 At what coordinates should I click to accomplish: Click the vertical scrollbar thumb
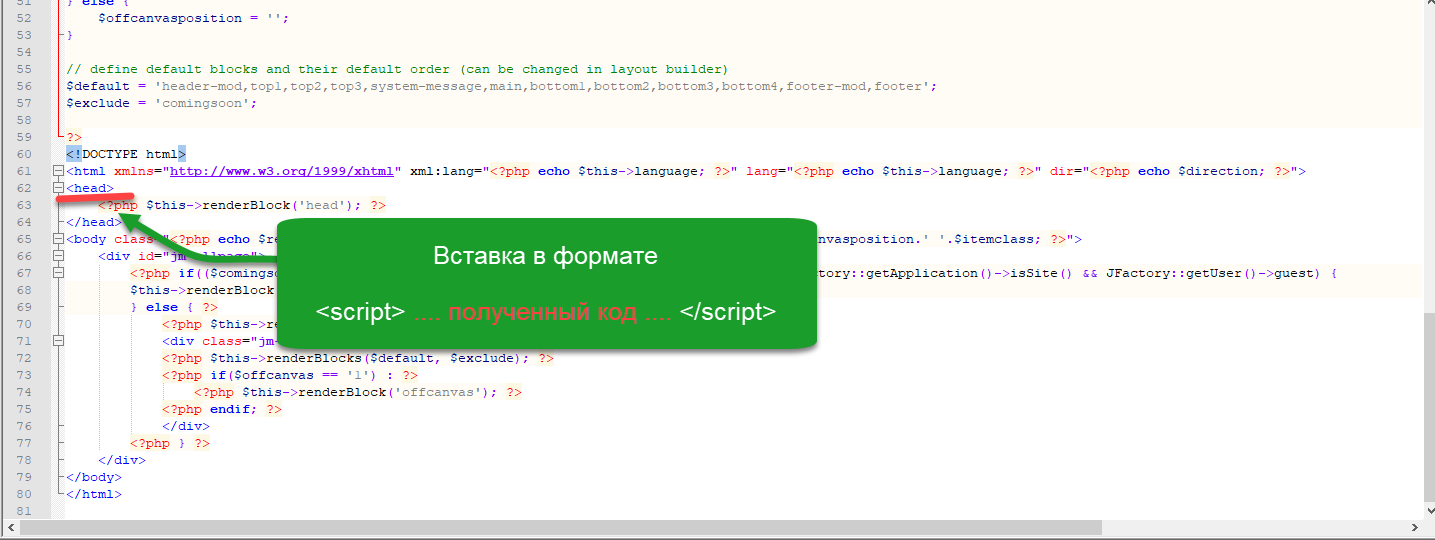pos(1428,408)
